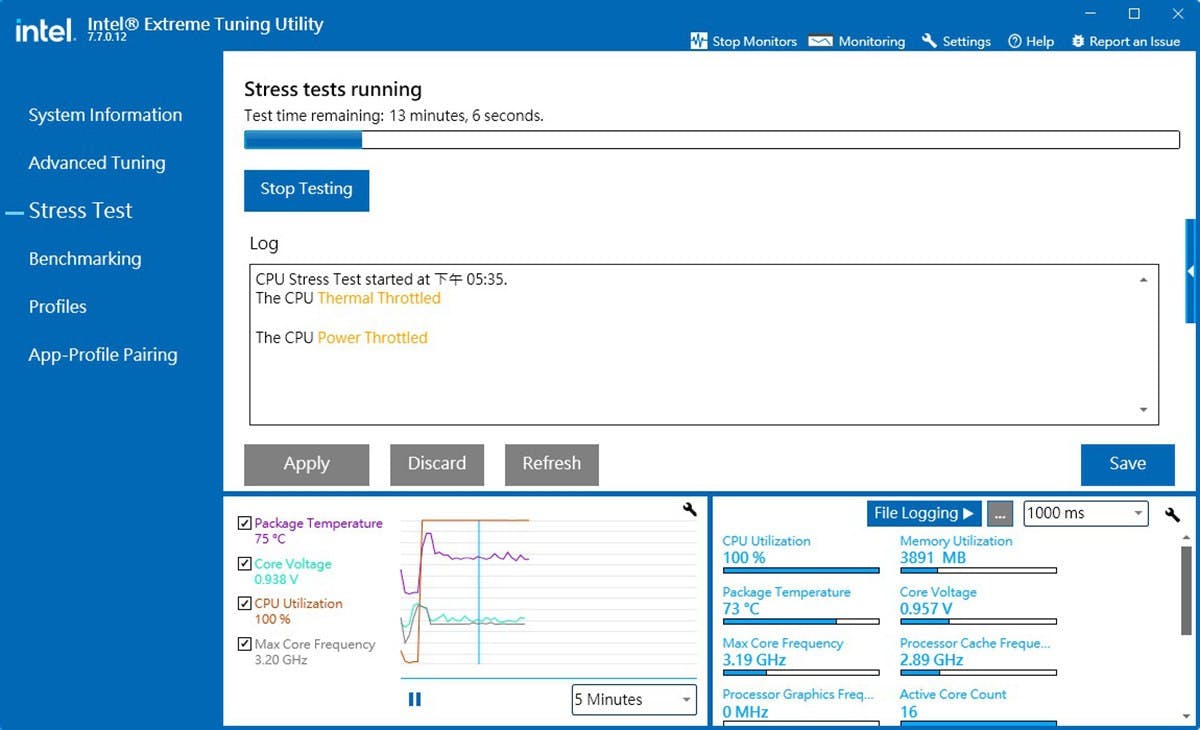Viewport: 1200px width, 730px height.
Task: Open the 1000 ms polling interval dropdown
Action: tap(1085, 513)
